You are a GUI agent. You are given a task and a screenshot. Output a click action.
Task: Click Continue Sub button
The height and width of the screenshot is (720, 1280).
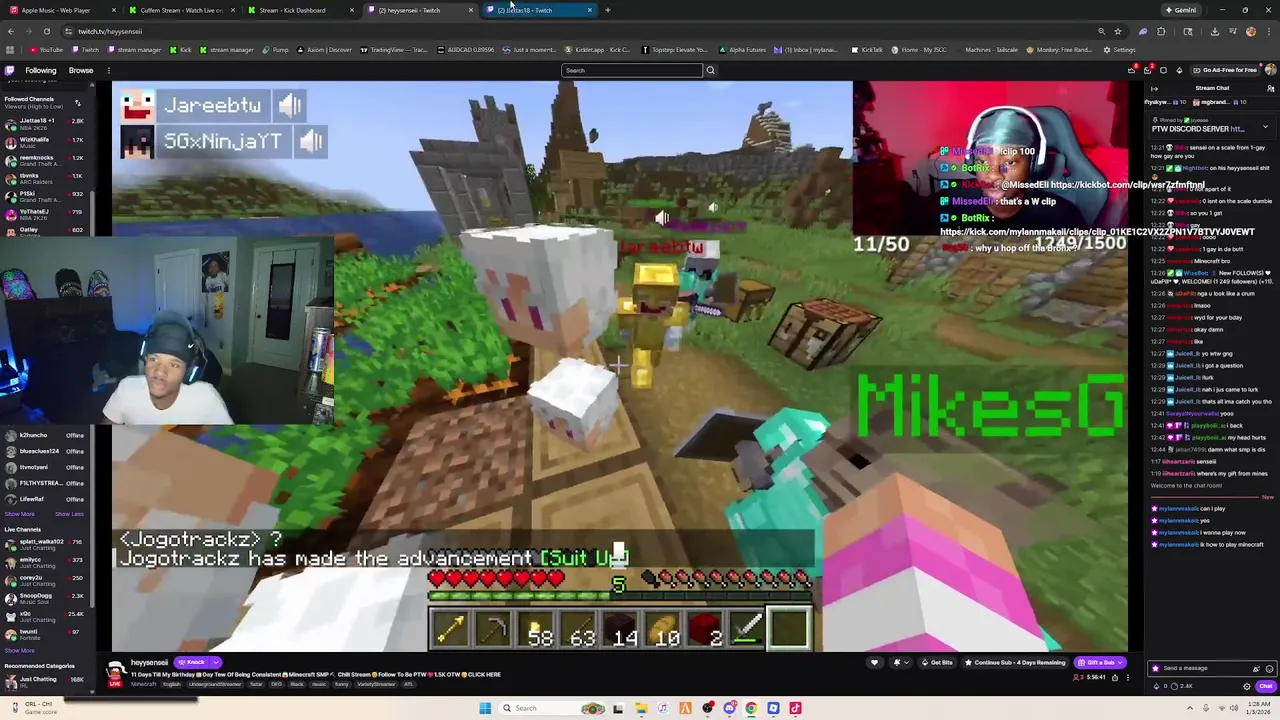pos(1015,662)
